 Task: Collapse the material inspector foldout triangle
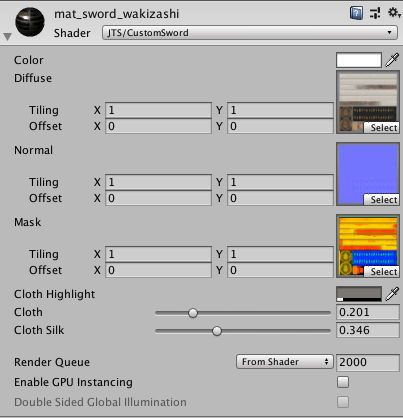tap(7, 36)
